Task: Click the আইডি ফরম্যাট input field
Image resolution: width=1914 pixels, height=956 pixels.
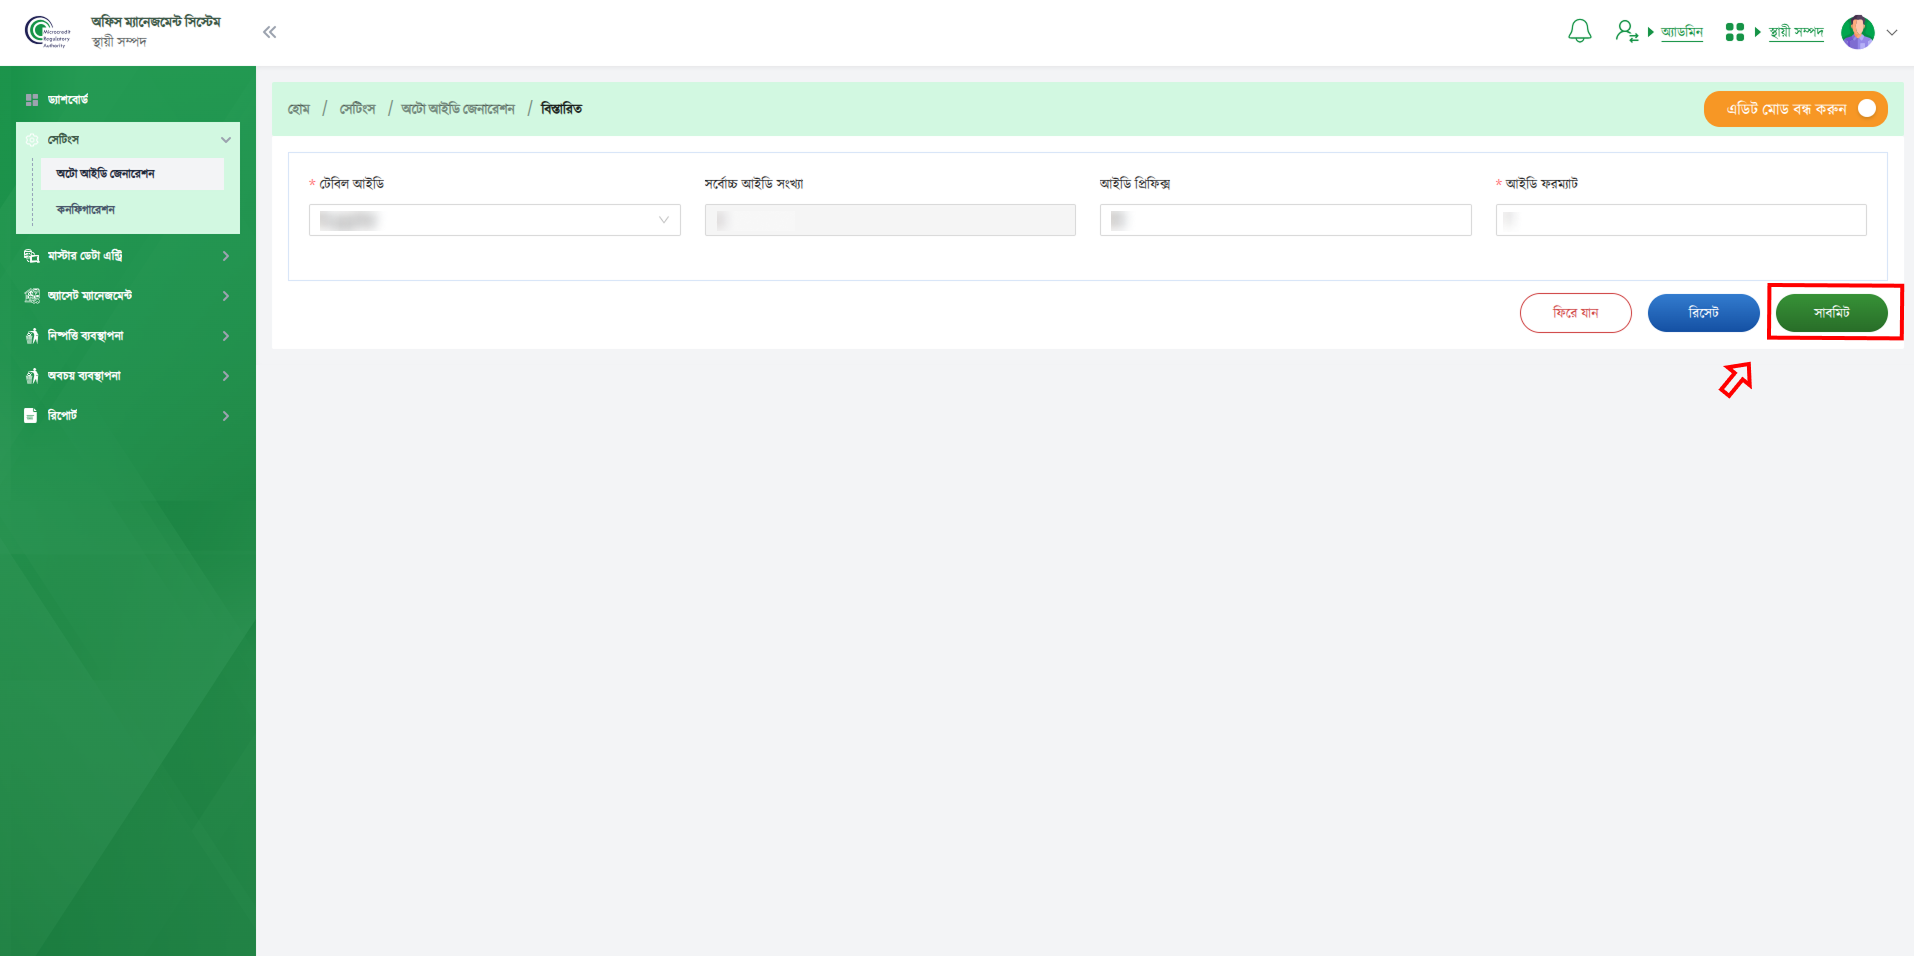Action: 1680,220
